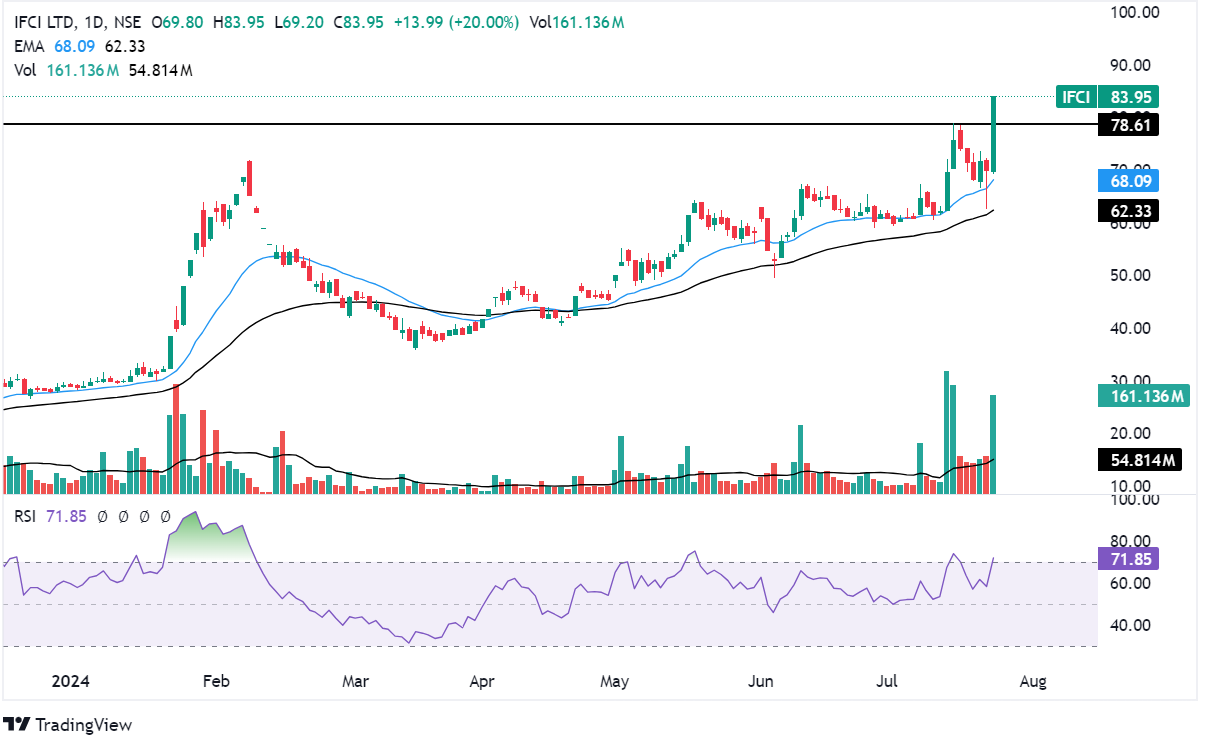Select the horizontal resistance line at 78.61
This screenshot has width=1211, height=748.
tap(500, 124)
